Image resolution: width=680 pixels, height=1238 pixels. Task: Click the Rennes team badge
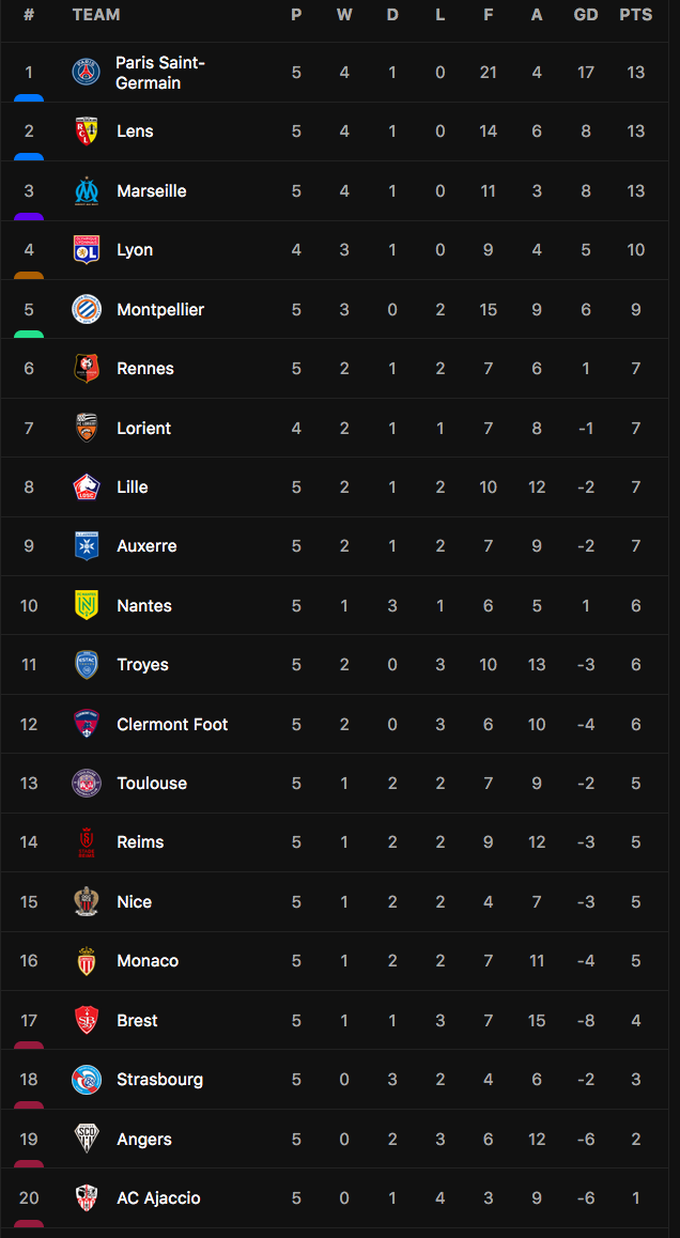pyautogui.click(x=87, y=368)
